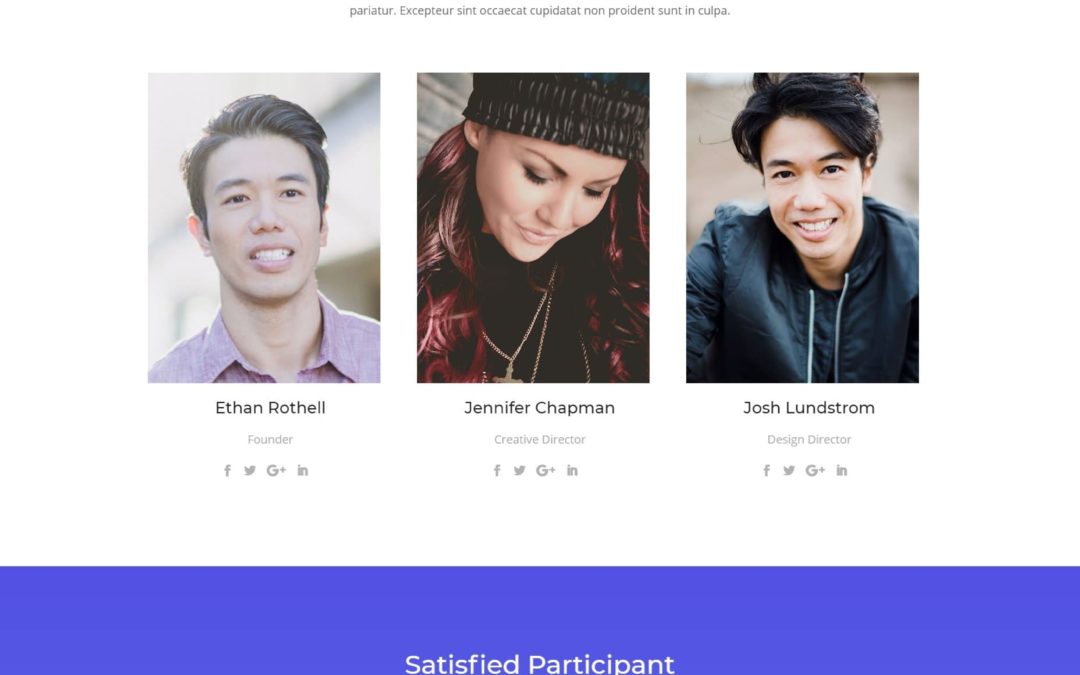1080x675 pixels.
Task: Click the Jennifer Chapman name heading
Action: click(x=540, y=408)
